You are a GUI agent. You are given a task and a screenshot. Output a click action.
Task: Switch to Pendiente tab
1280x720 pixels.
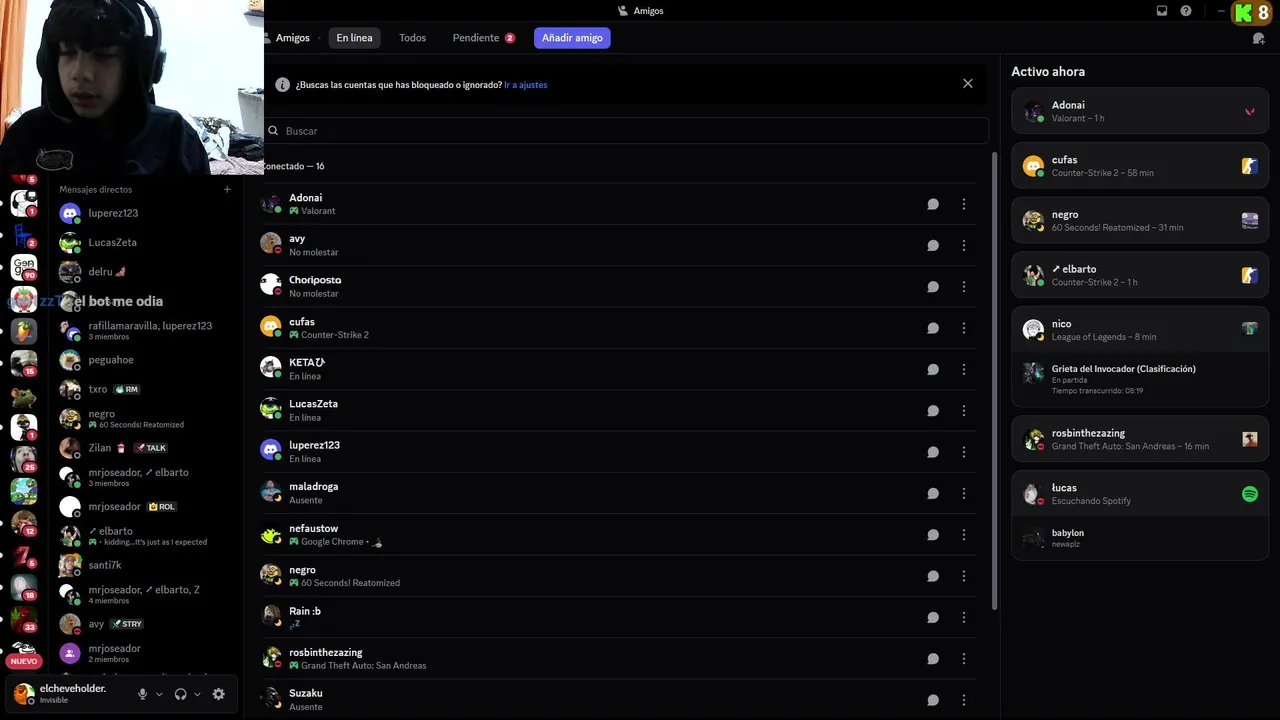(x=484, y=38)
